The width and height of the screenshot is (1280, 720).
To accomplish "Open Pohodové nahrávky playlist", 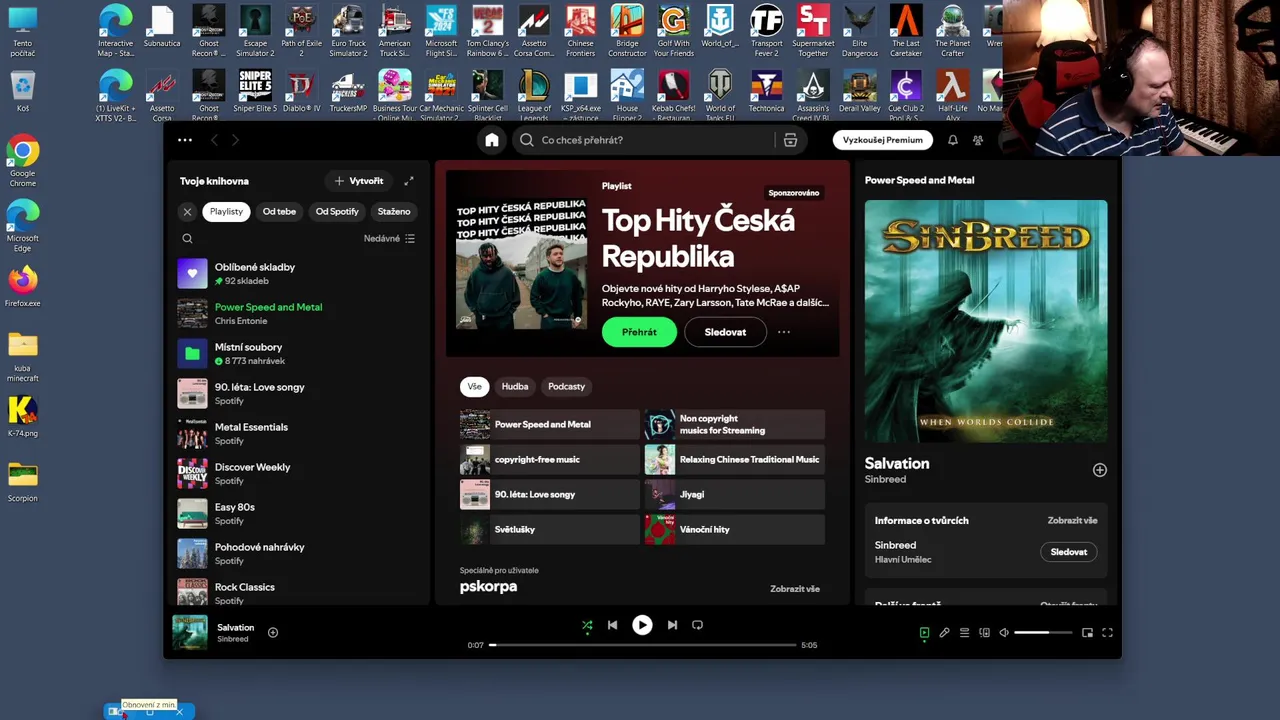I will click(298, 554).
